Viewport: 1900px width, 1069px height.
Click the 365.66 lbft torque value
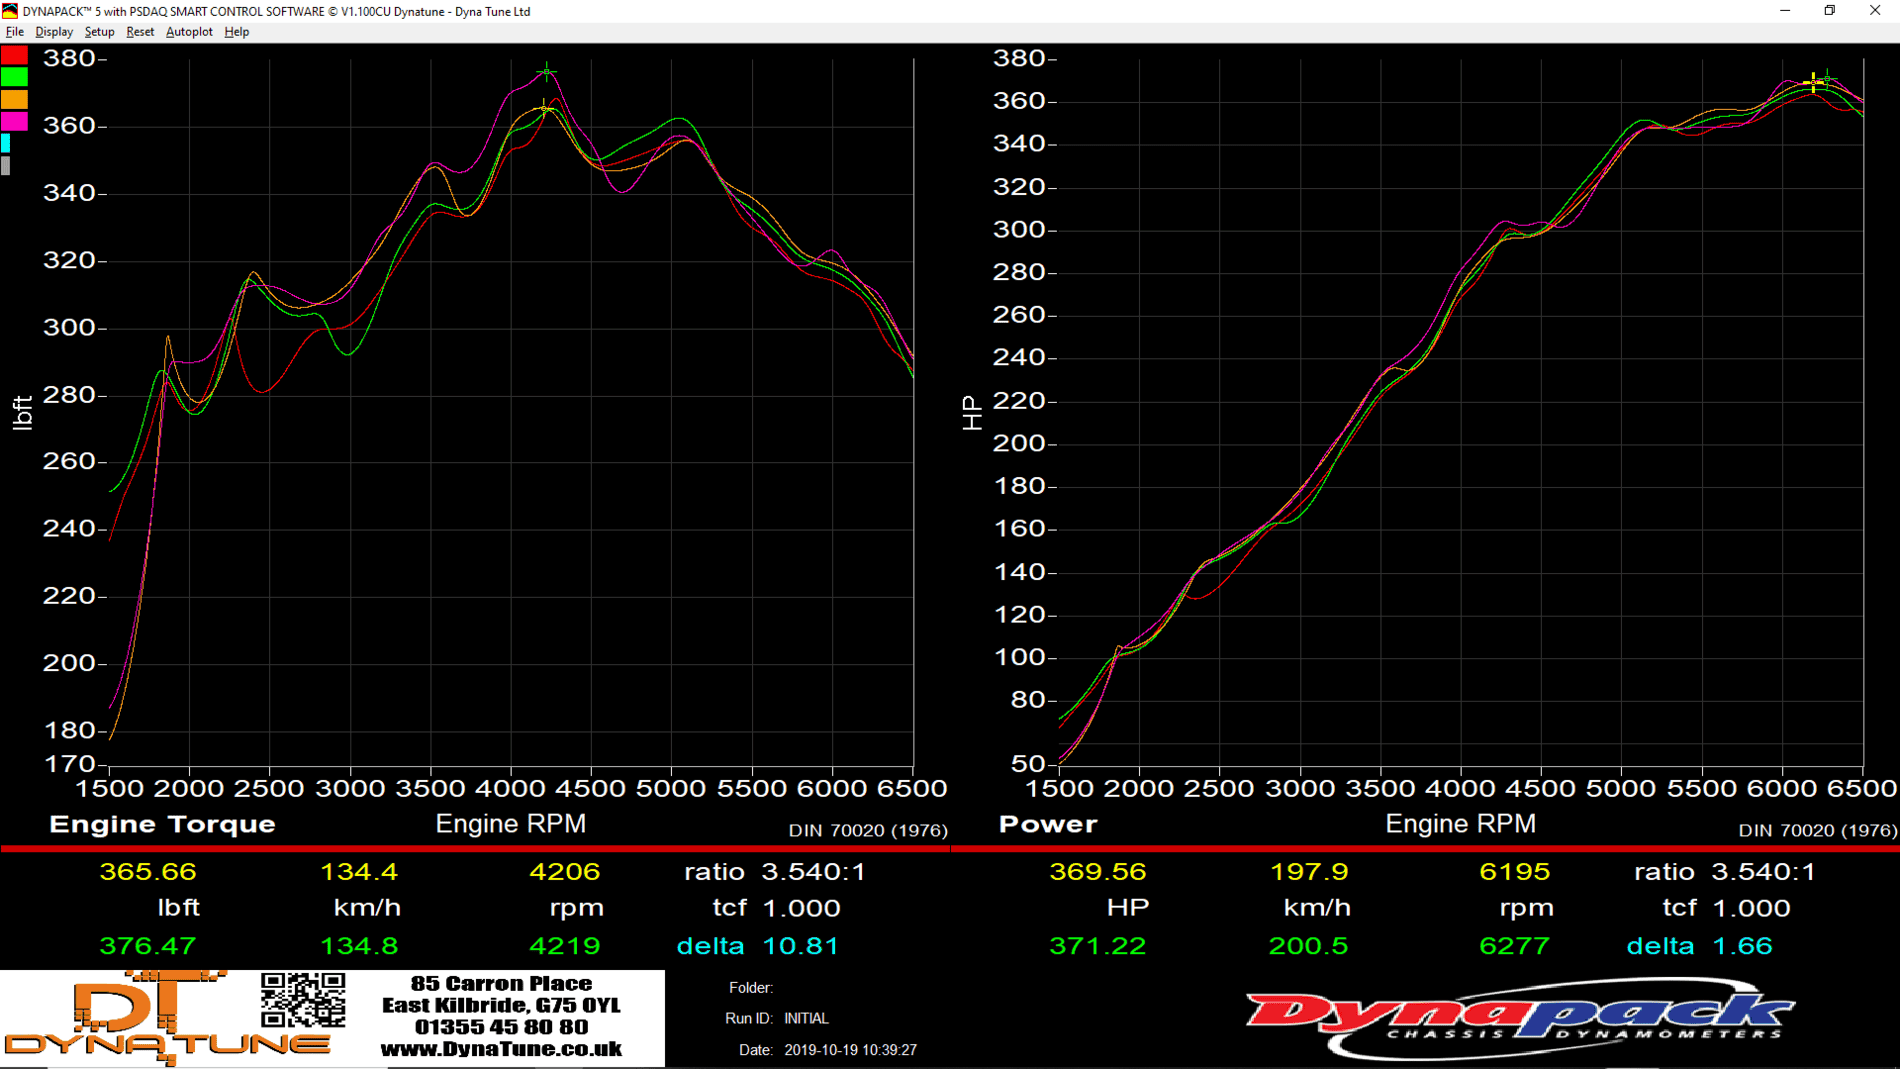tap(148, 872)
